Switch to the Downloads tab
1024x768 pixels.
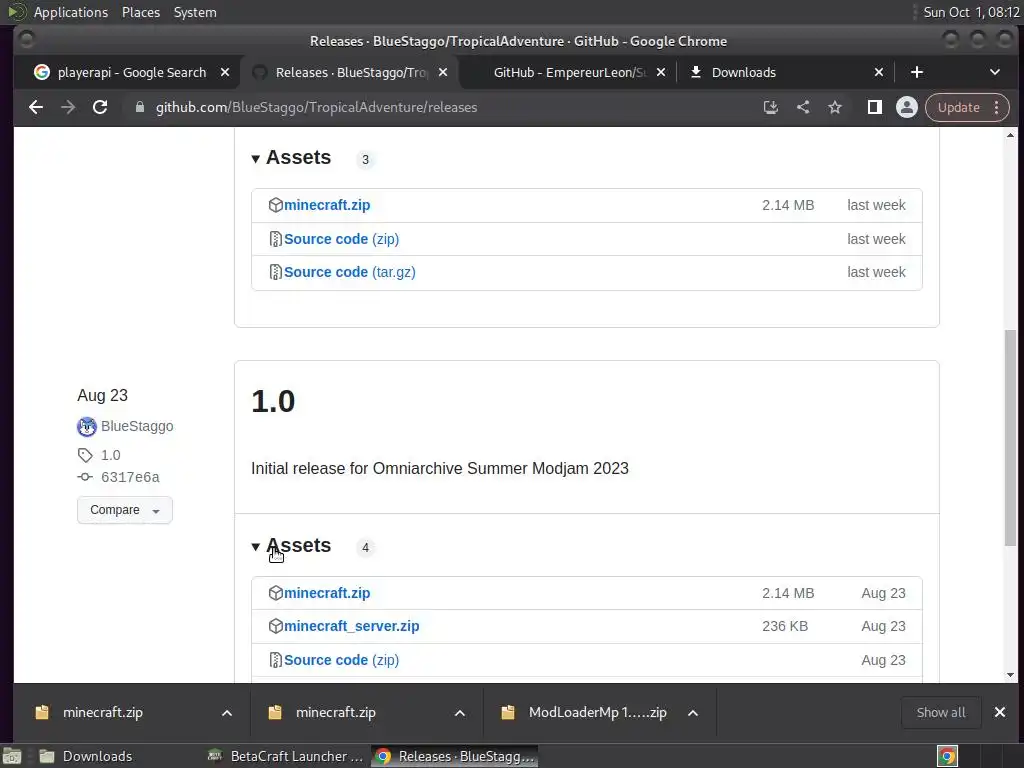(x=744, y=72)
